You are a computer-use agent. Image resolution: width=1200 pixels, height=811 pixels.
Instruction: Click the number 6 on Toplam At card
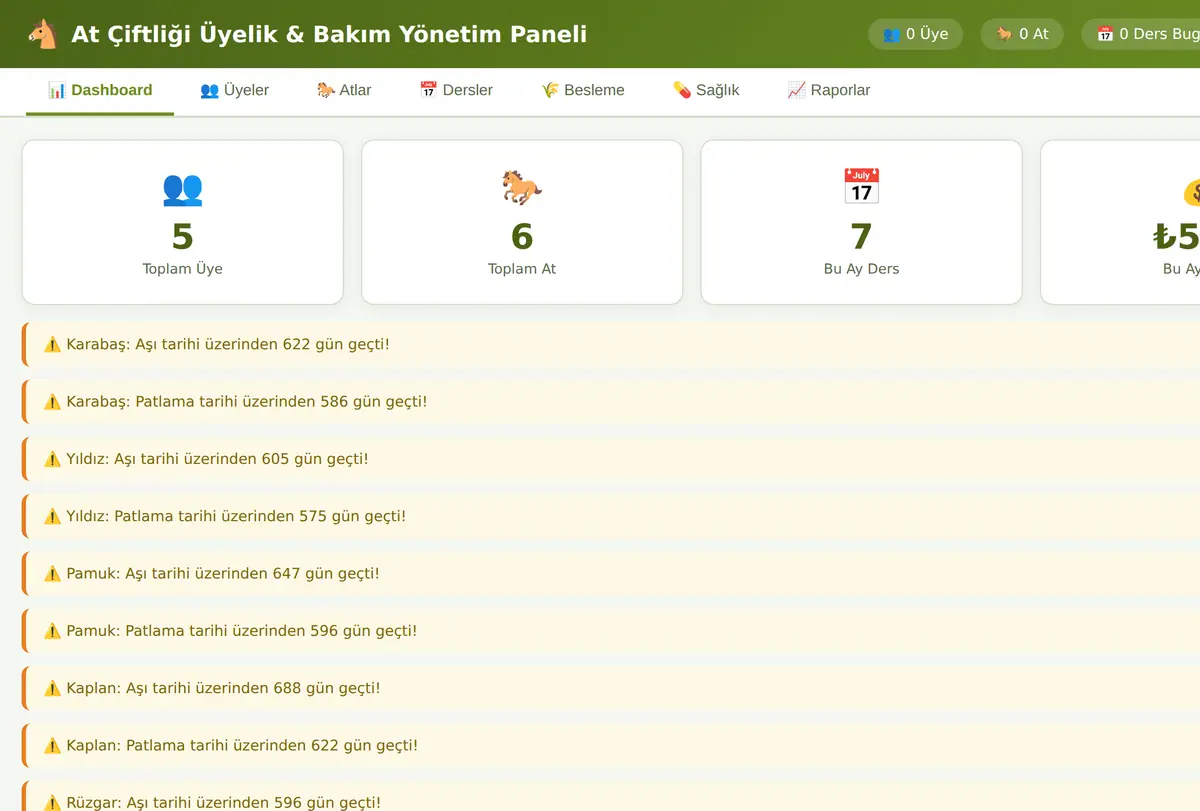522,237
